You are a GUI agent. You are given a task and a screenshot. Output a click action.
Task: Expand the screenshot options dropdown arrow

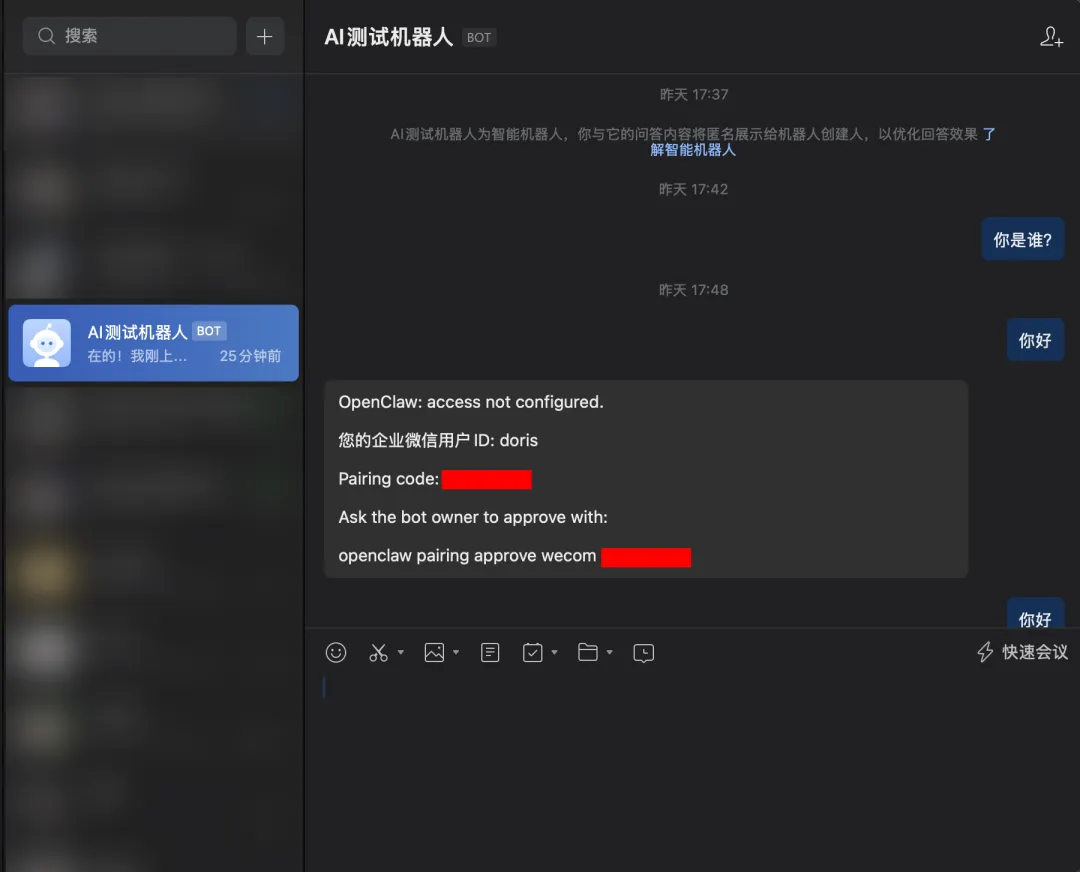coord(401,652)
